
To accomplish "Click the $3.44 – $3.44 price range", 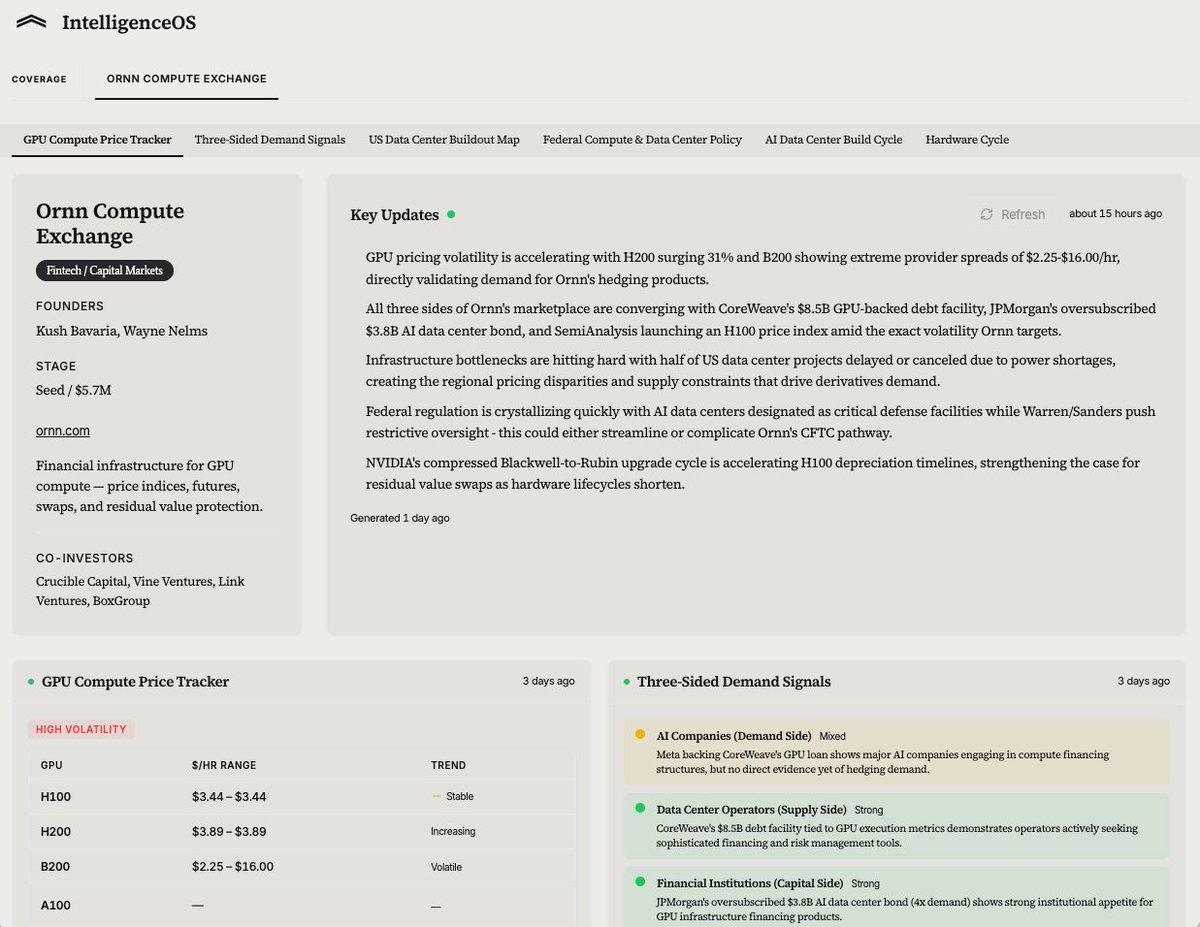I will coord(229,797).
